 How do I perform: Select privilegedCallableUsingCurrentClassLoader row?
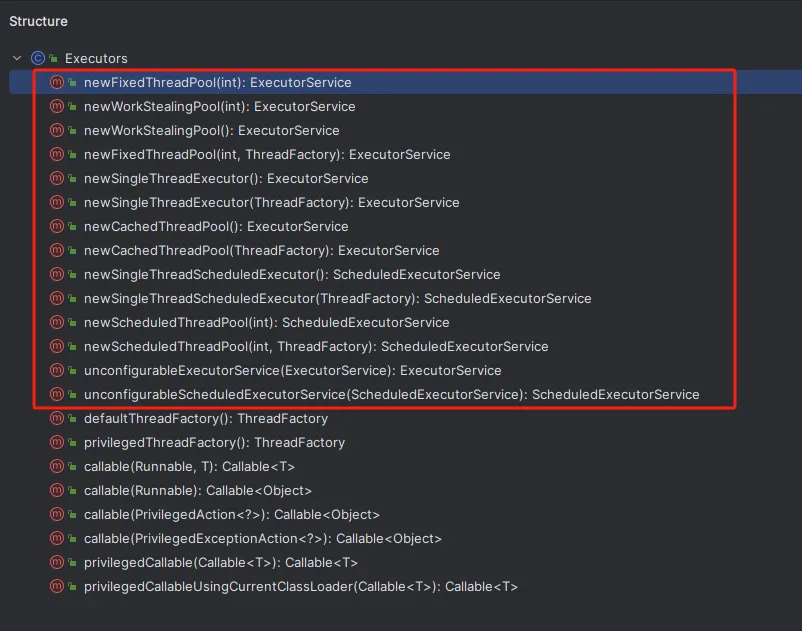pyautogui.click(x=301, y=587)
